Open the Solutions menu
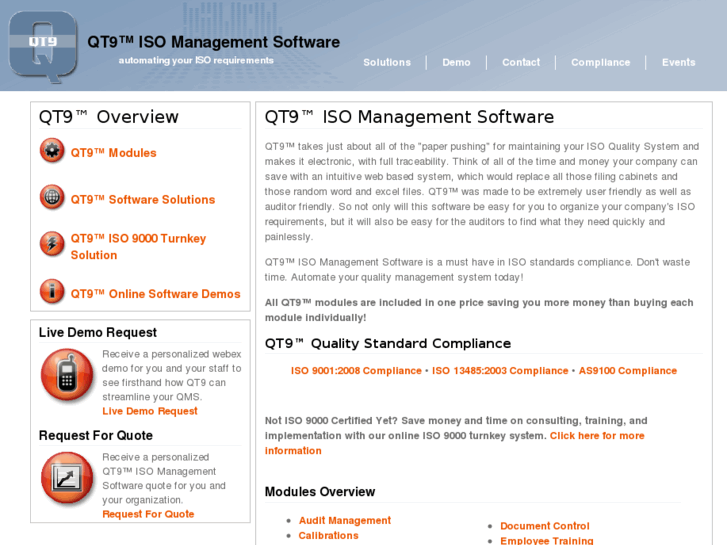Screen dimensions: 727x545 coord(387,62)
